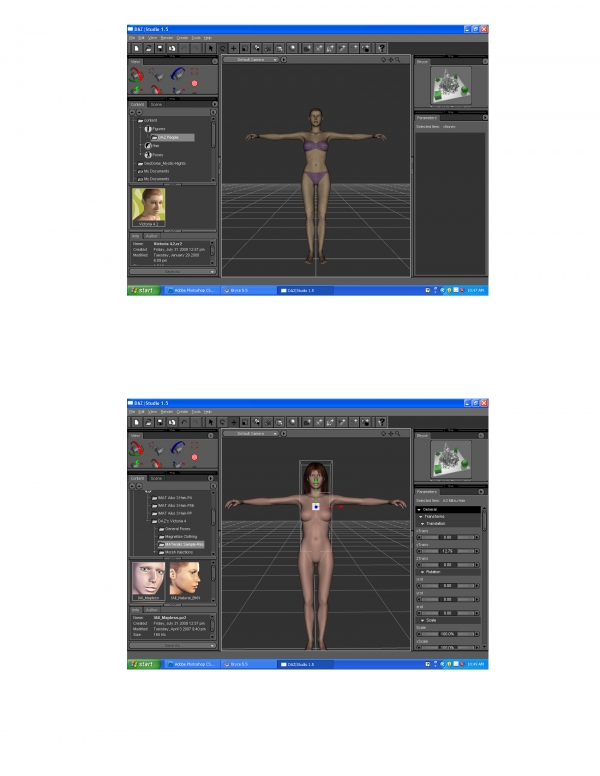This screenshot has height=776, width=600.
Task: Click viewport pan cross icon in 10:47 AM window
Action: (391, 60)
